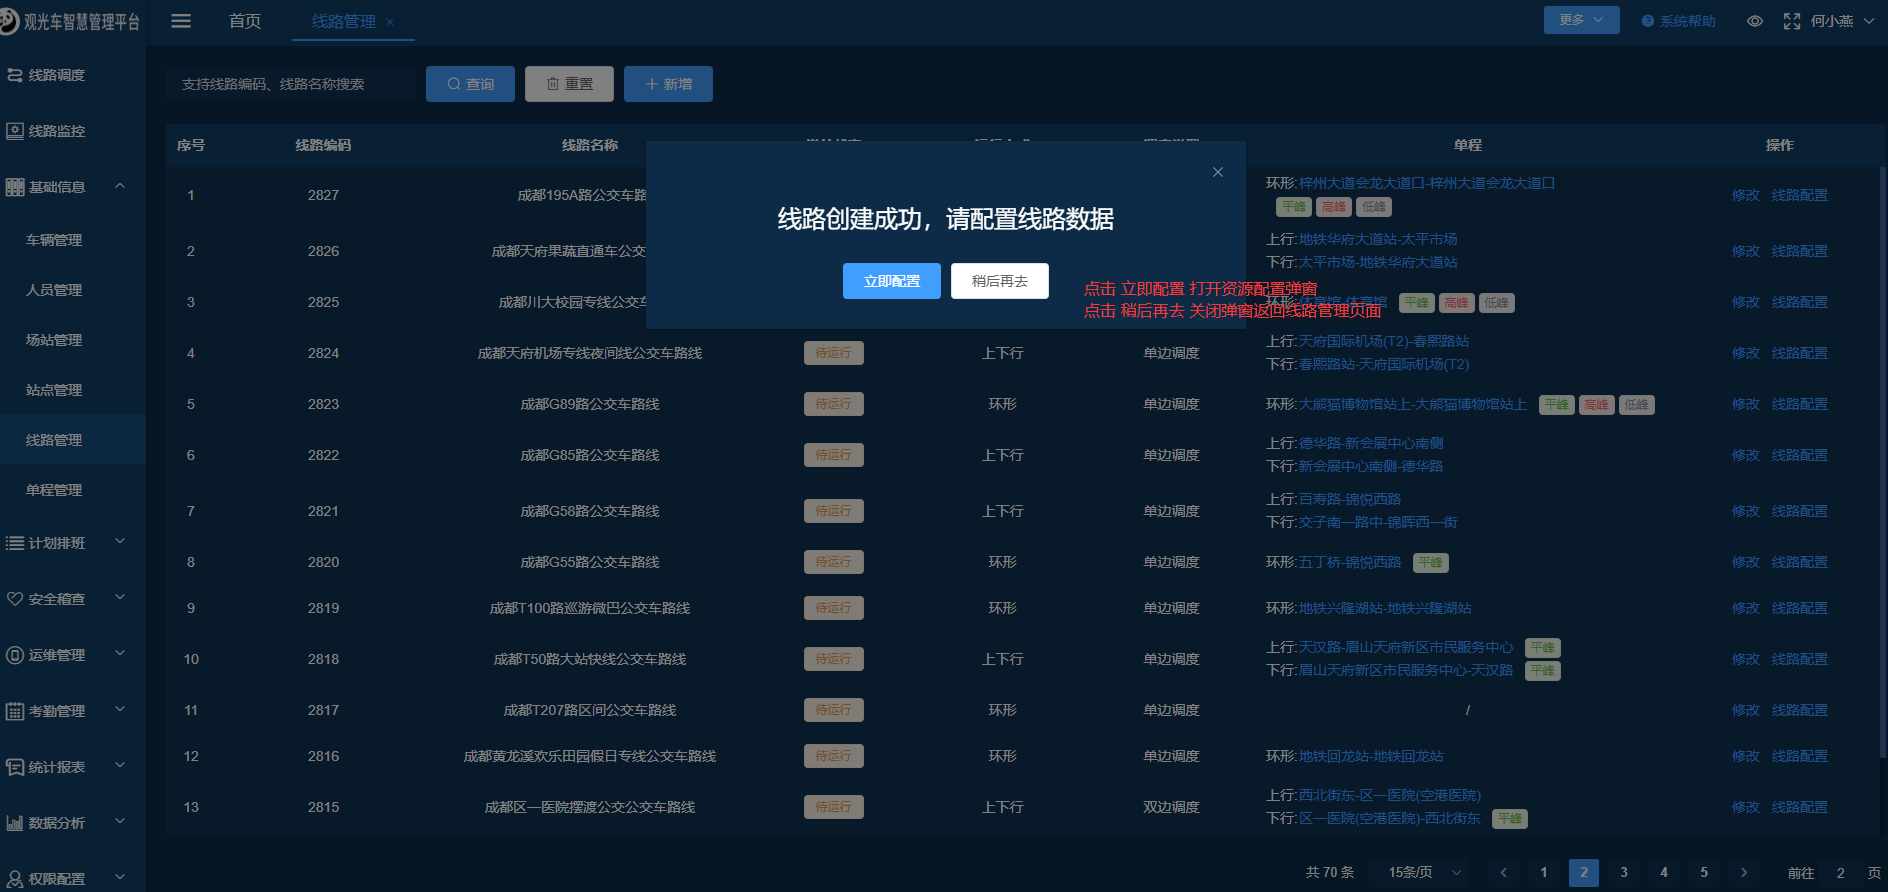The height and width of the screenshot is (892, 1888).
Task: Go to previous page arrow in pagination
Action: pyautogui.click(x=1503, y=872)
